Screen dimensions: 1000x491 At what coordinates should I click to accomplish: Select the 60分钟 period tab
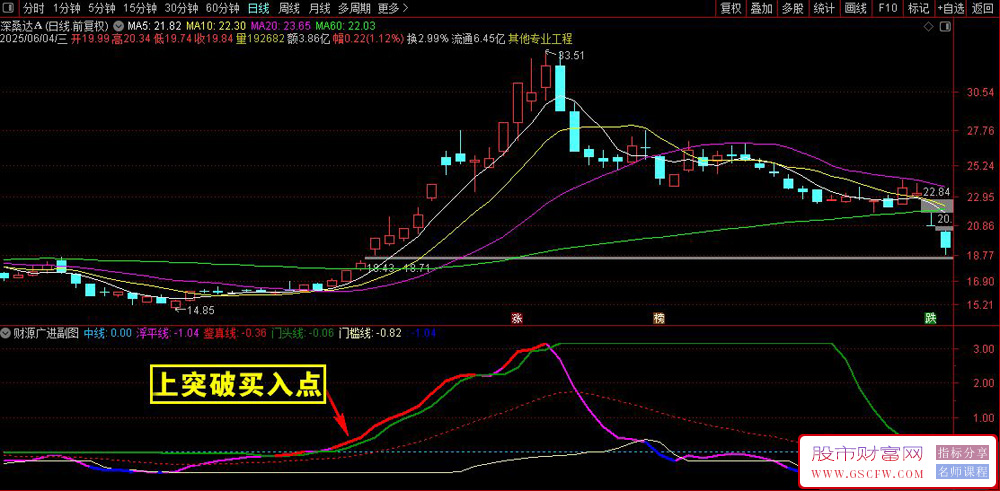pyautogui.click(x=223, y=8)
